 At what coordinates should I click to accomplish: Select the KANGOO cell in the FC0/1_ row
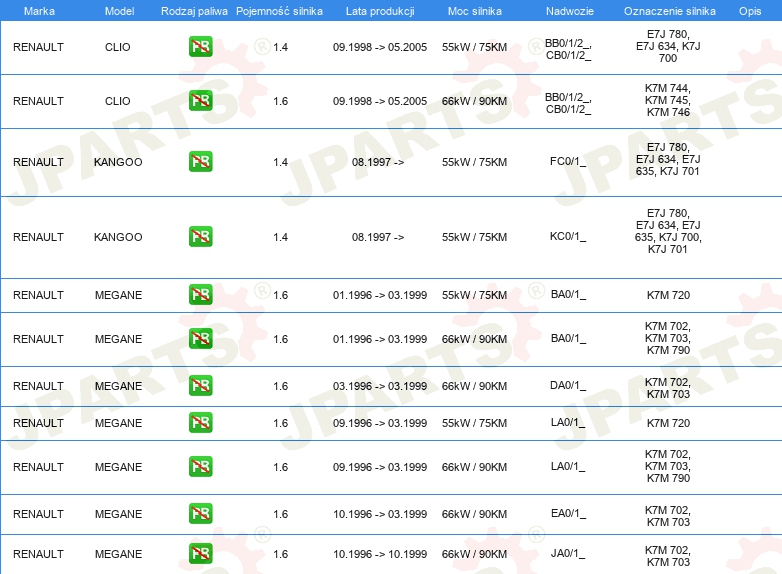118,162
